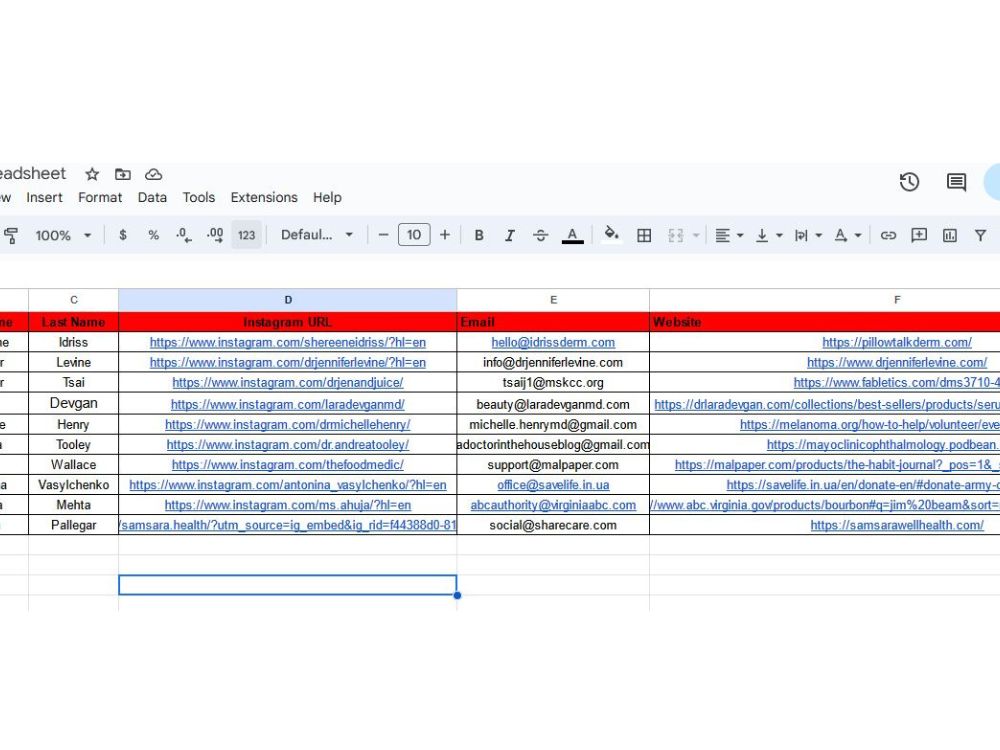Open more number formats 123
Viewport: 1000px width, 750px height.
click(x=246, y=235)
